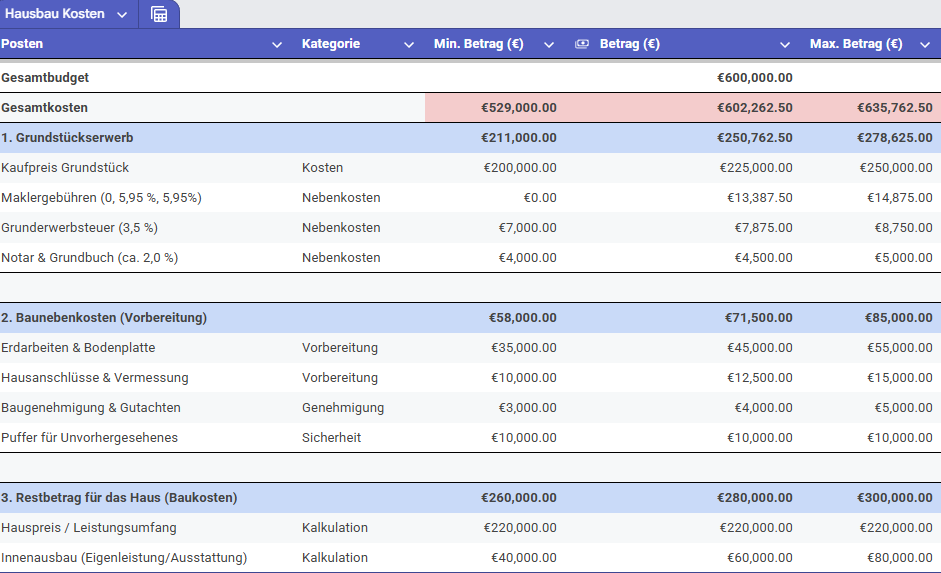Viewport: 941px width, 573px height.
Task: Open the Betrag (€) column chevron
Action: pyautogui.click(x=784, y=45)
